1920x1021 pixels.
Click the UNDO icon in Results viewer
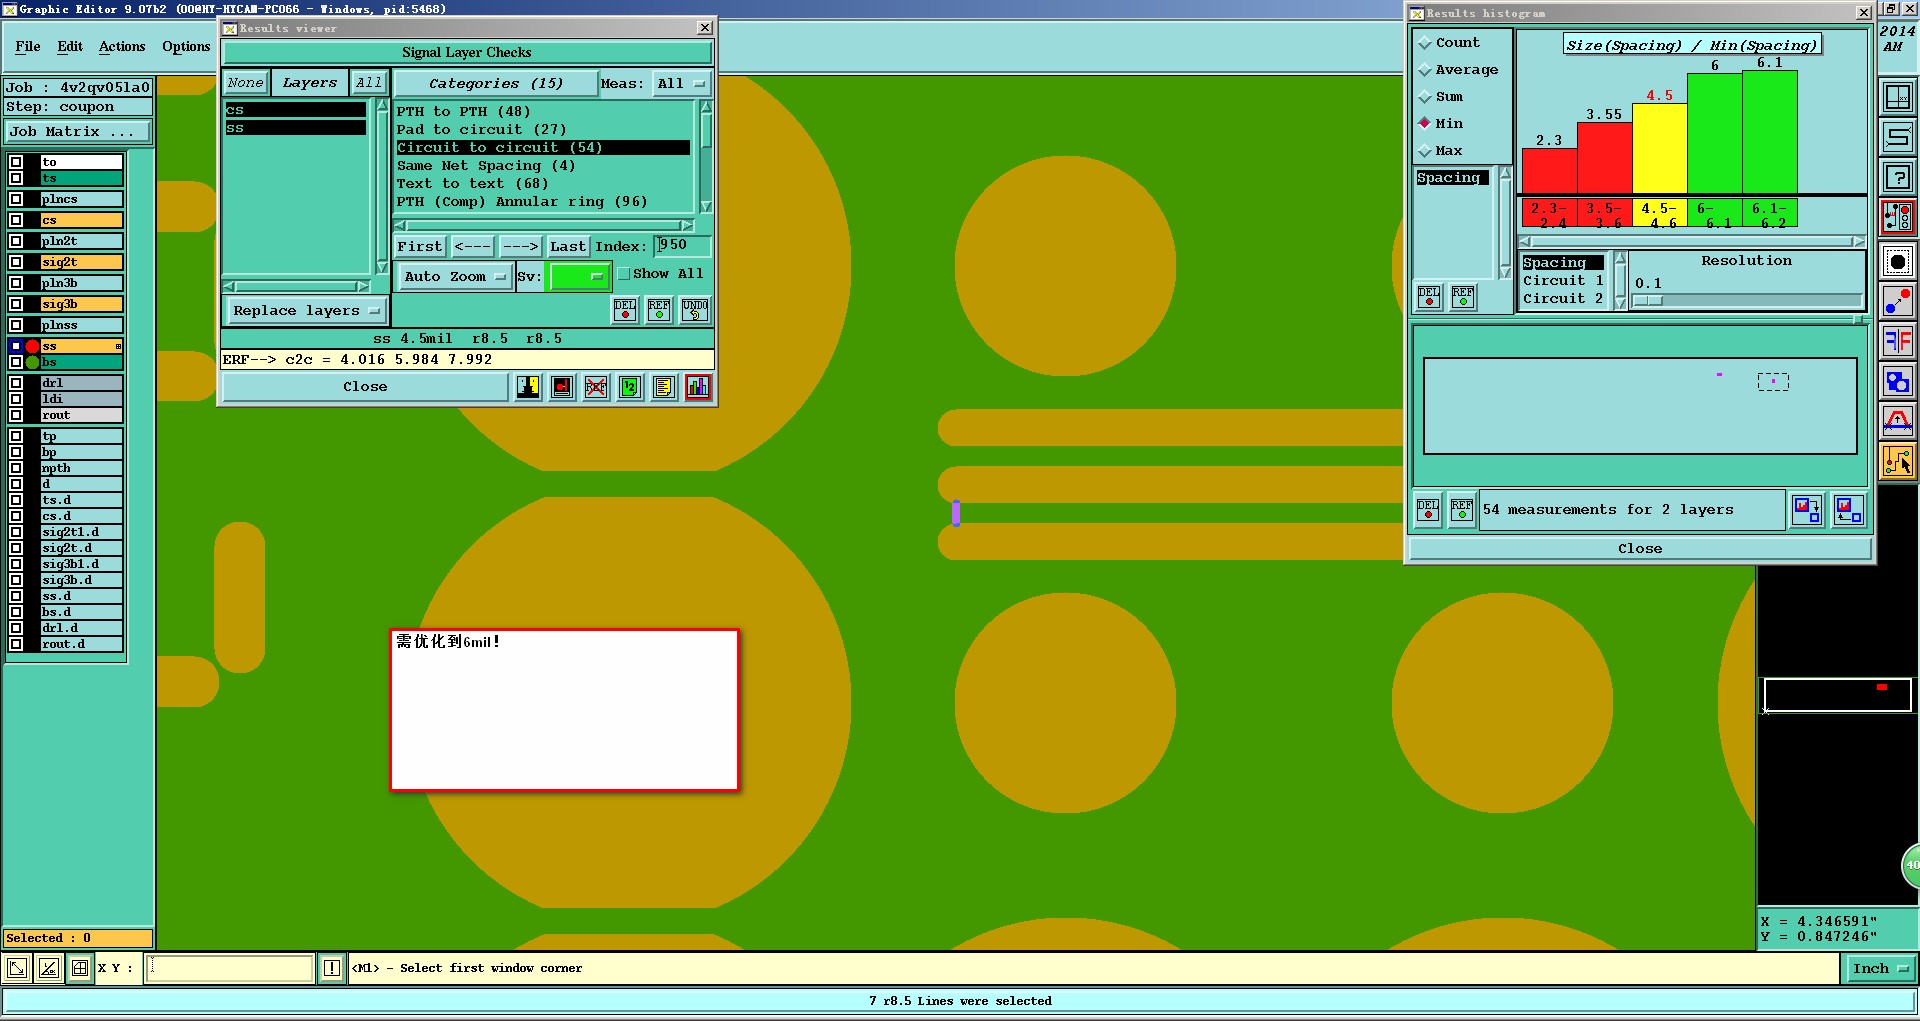[x=695, y=310]
